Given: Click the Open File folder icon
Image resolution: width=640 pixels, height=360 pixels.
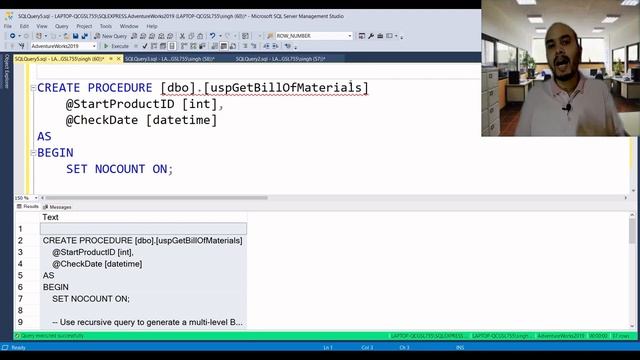Looking at the screenshot, I should tap(66, 36).
